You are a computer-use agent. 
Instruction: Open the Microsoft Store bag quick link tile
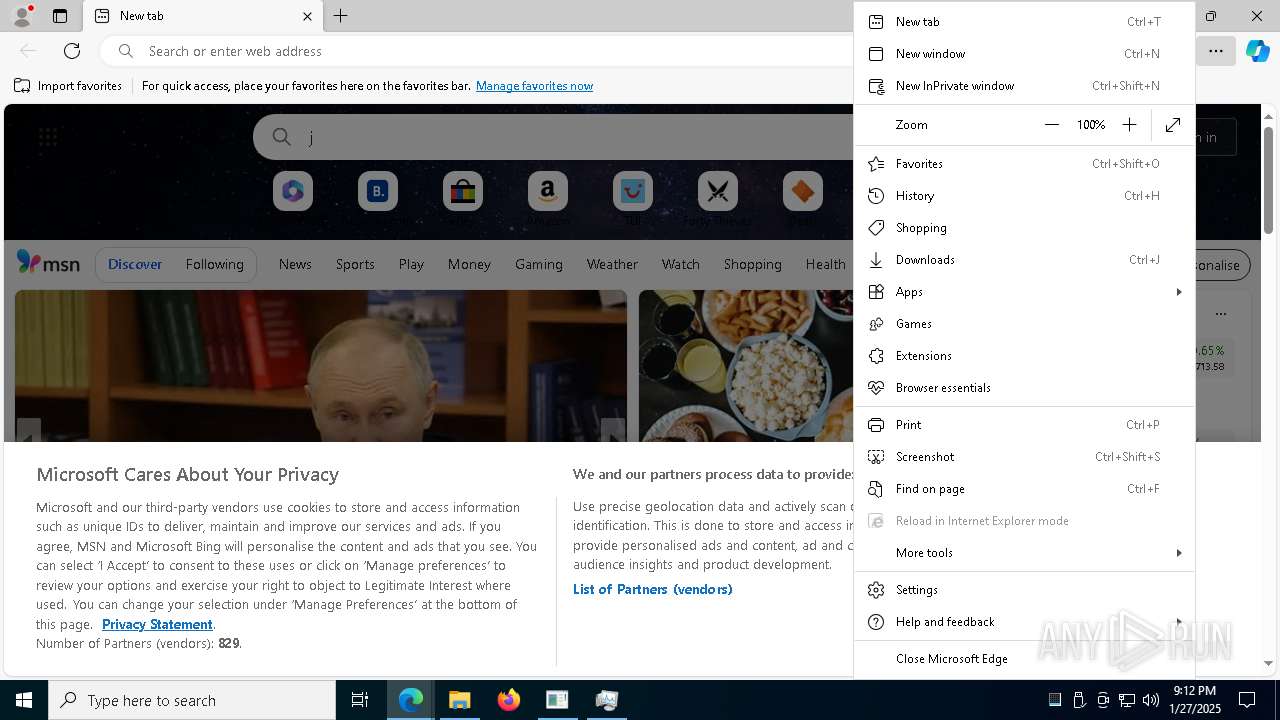(463, 191)
